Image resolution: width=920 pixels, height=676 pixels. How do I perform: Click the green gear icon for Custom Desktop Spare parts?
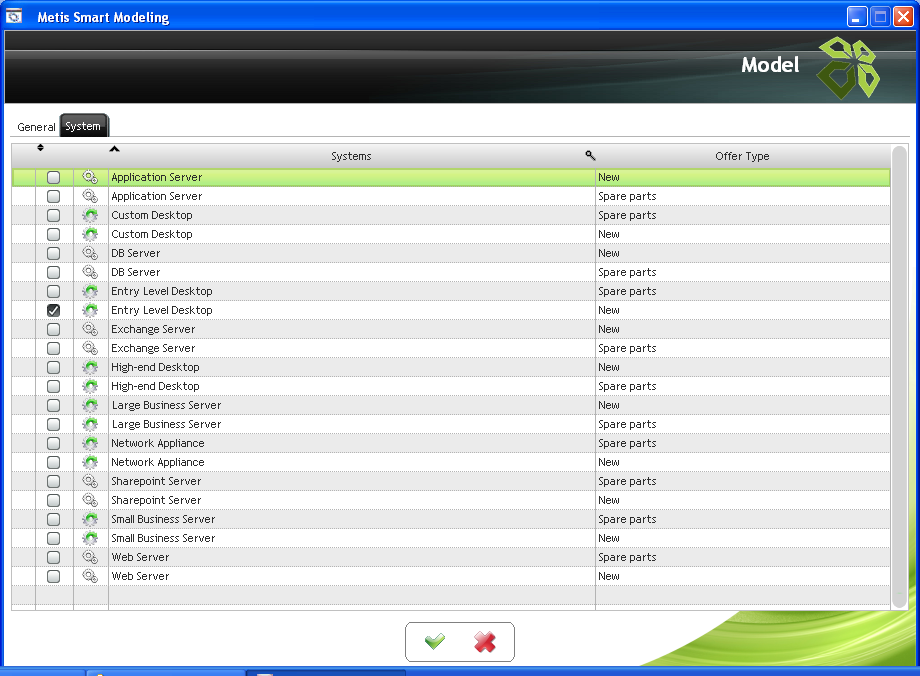point(90,215)
